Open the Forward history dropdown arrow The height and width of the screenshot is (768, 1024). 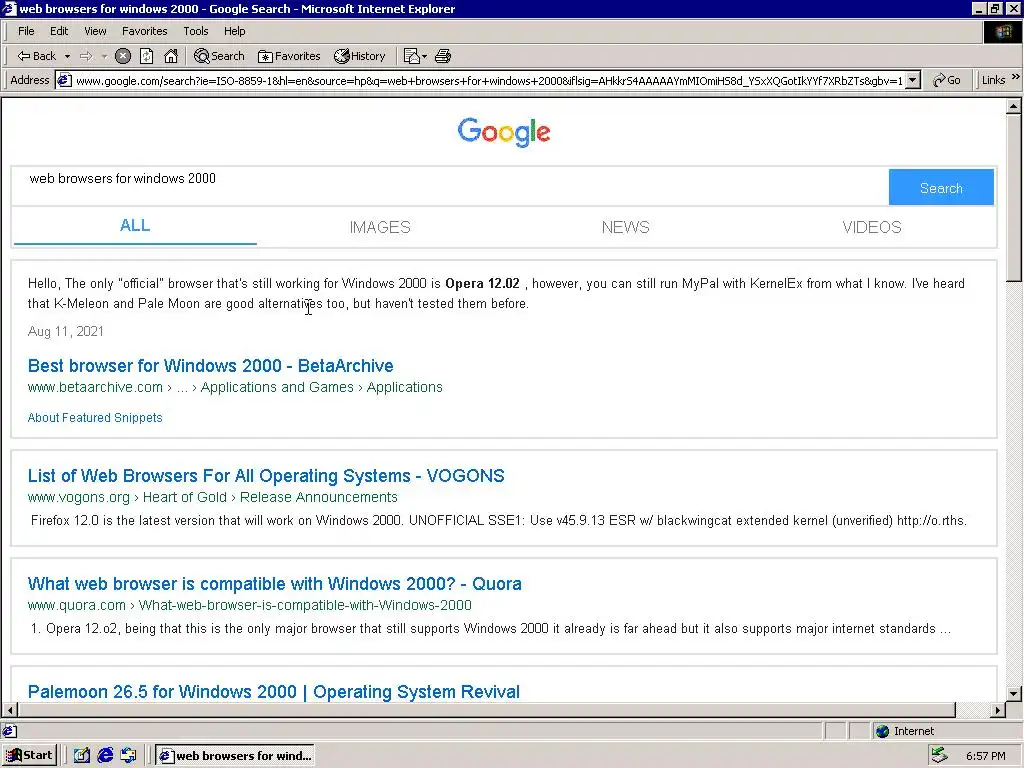coord(104,56)
